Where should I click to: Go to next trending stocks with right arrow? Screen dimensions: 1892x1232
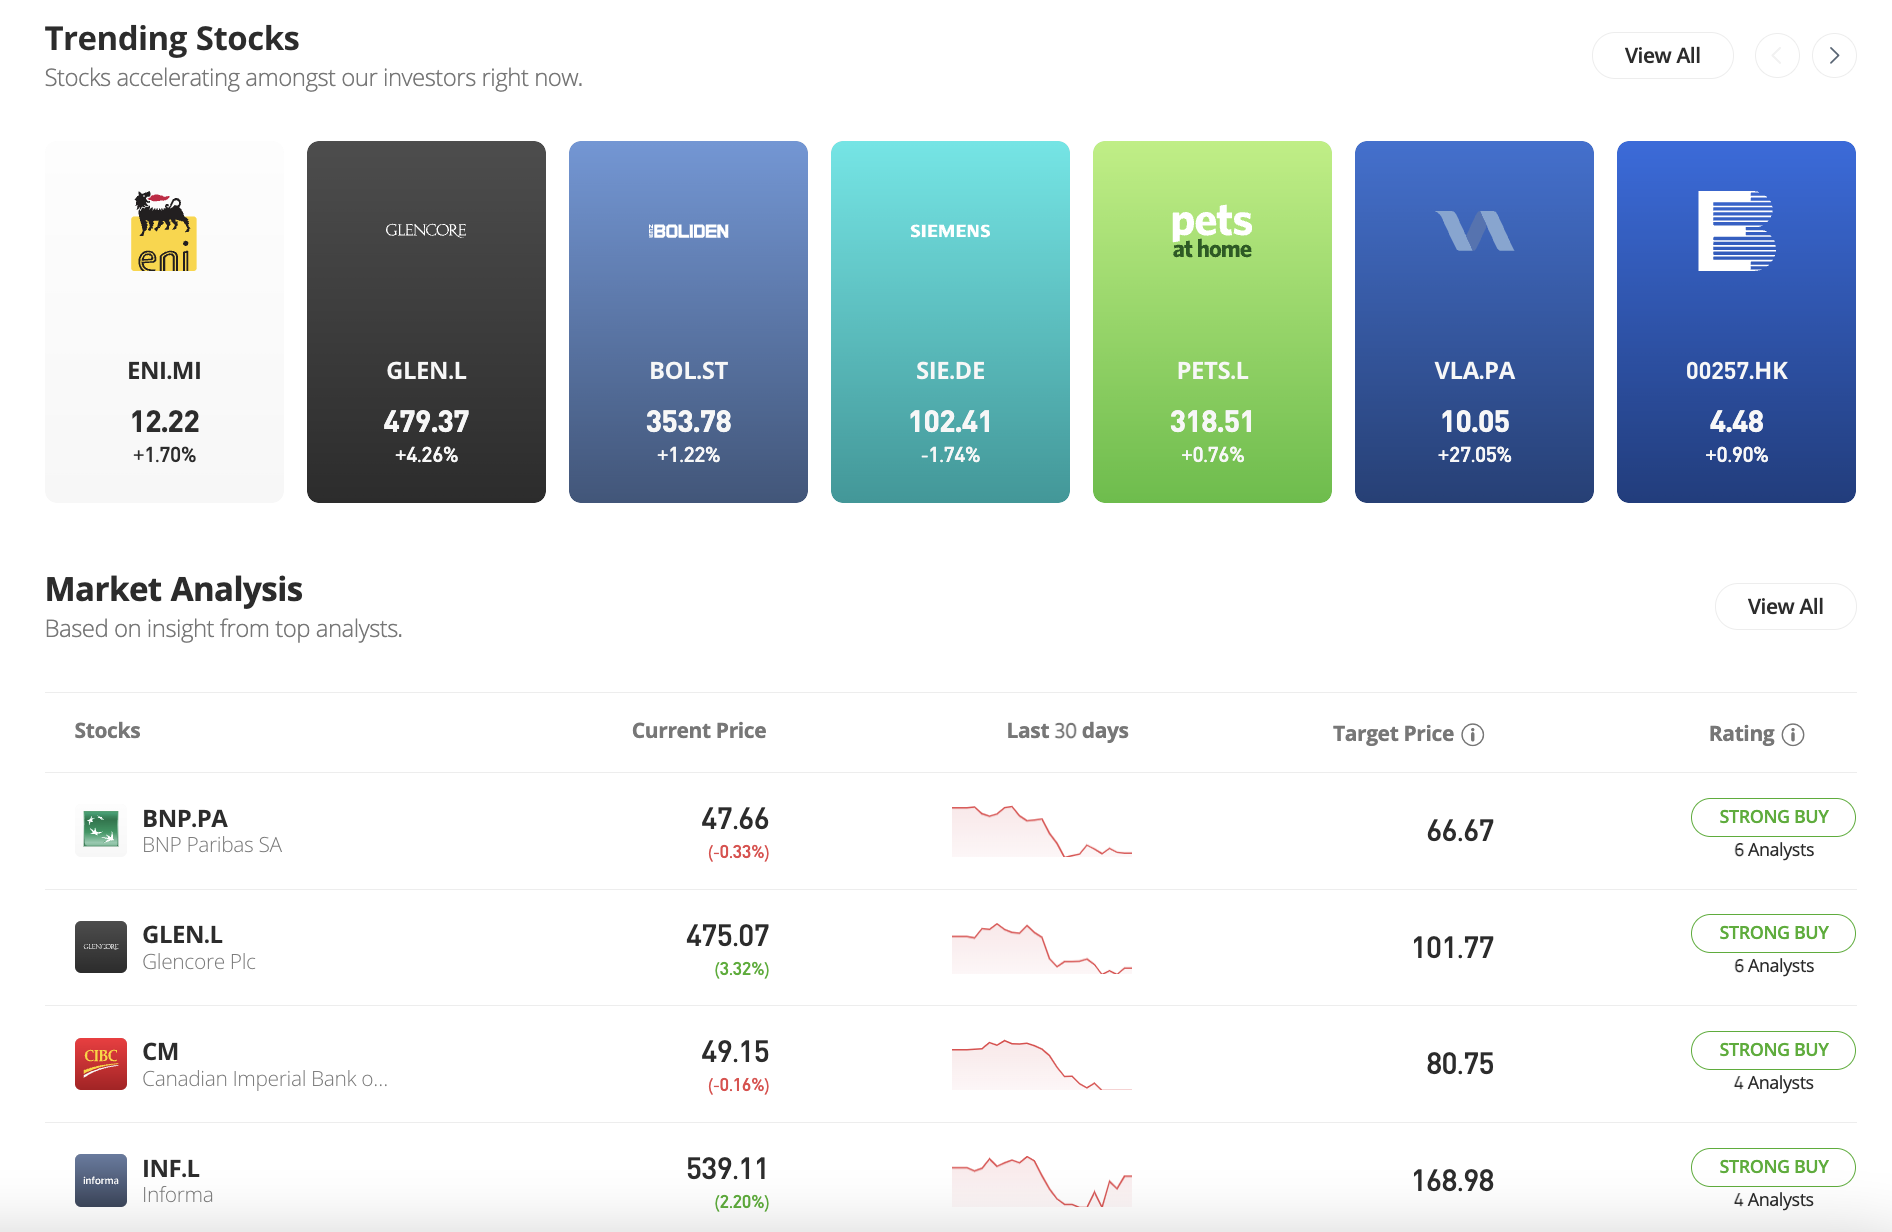[x=1834, y=56]
